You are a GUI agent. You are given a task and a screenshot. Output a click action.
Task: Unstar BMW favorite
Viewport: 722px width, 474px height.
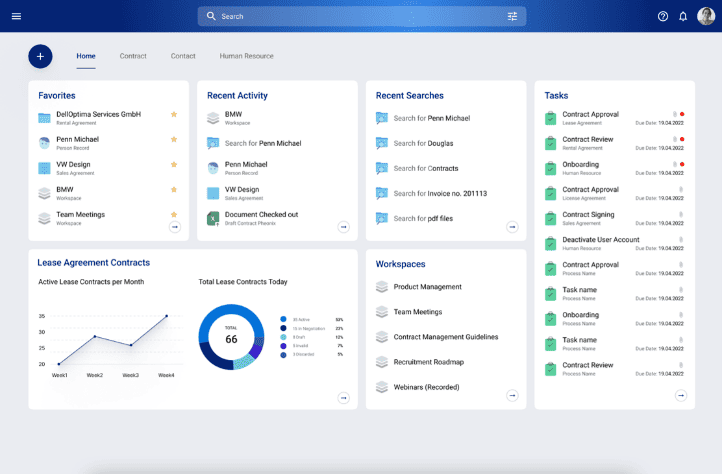174,189
